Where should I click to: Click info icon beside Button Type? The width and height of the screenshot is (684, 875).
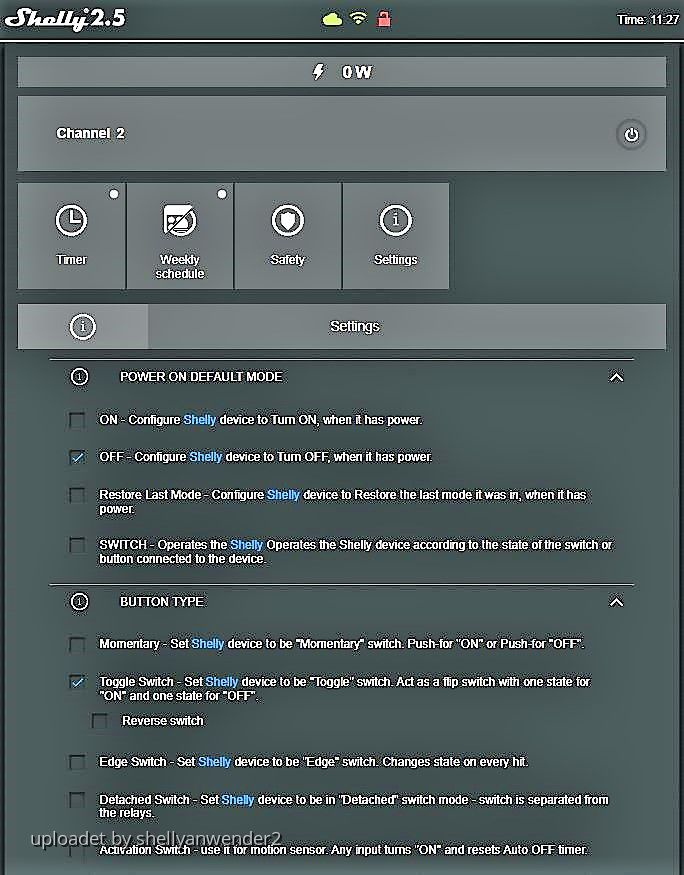(x=80, y=602)
